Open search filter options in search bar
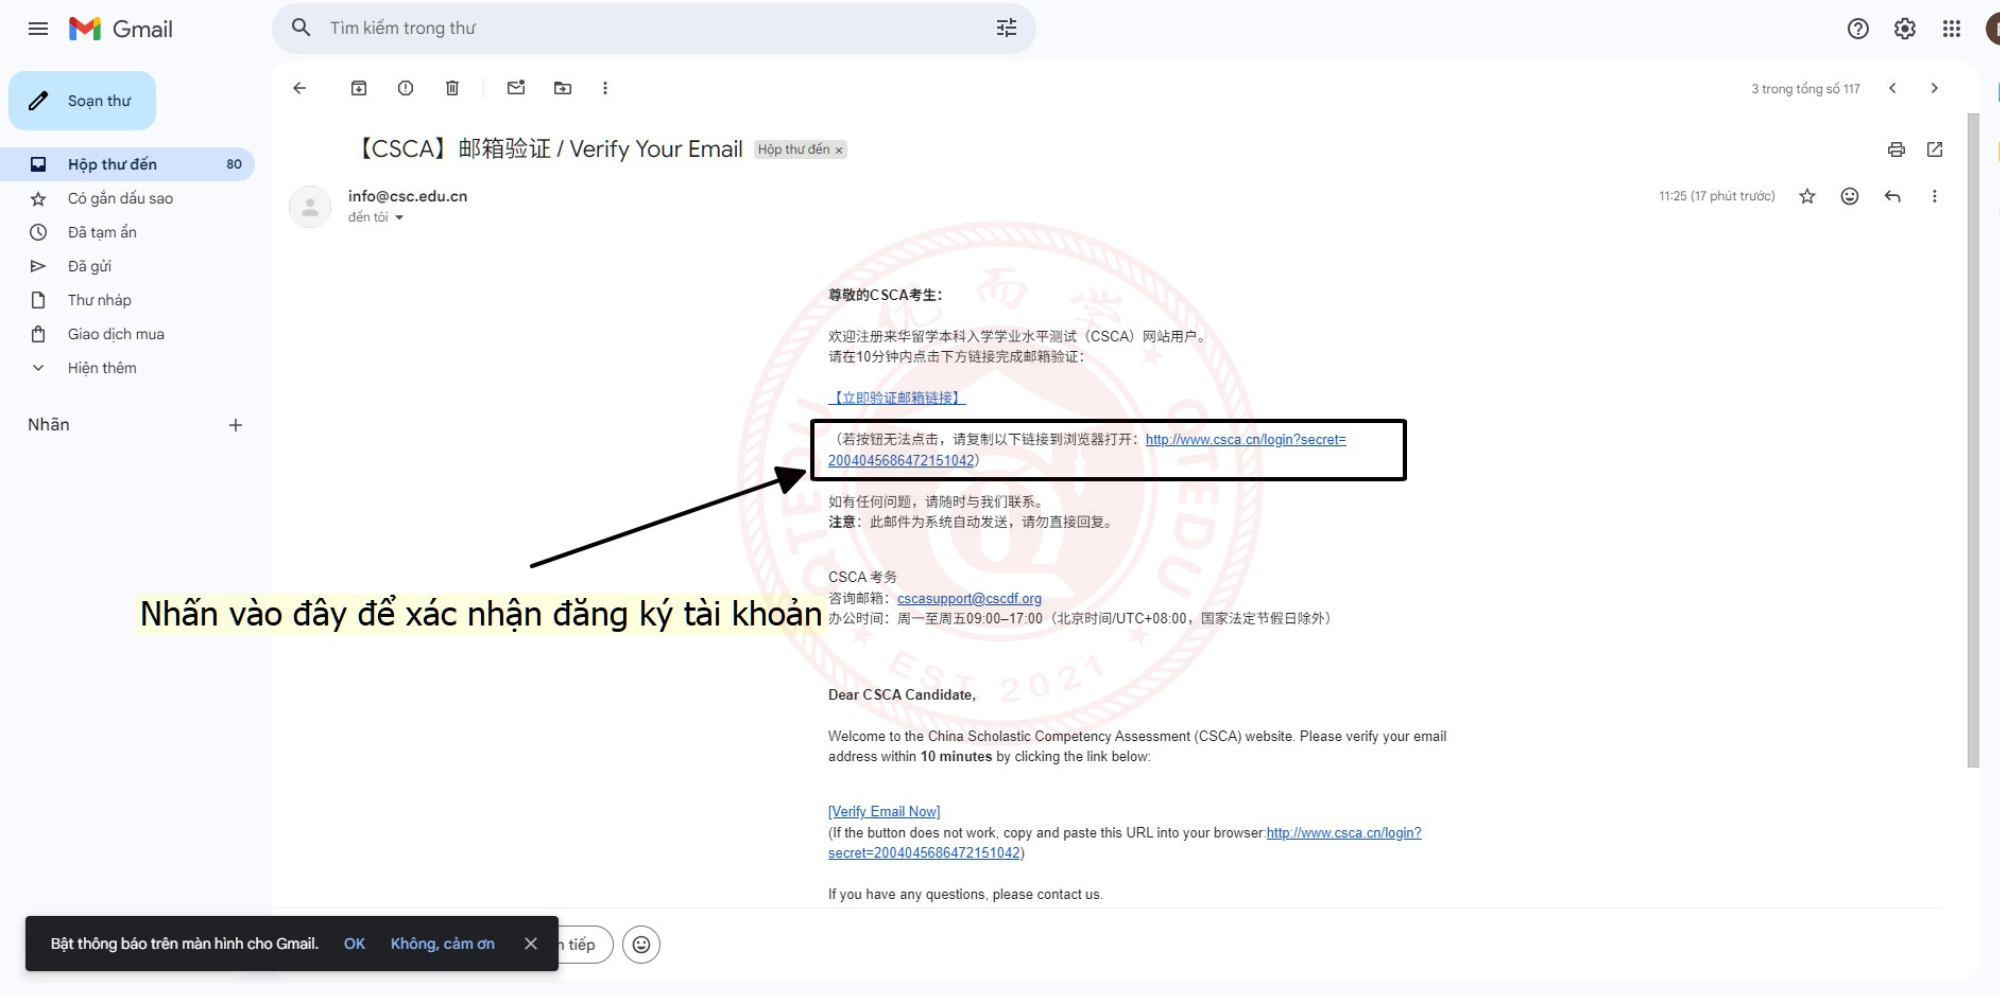2000x998 pixels. (1006, 28)
